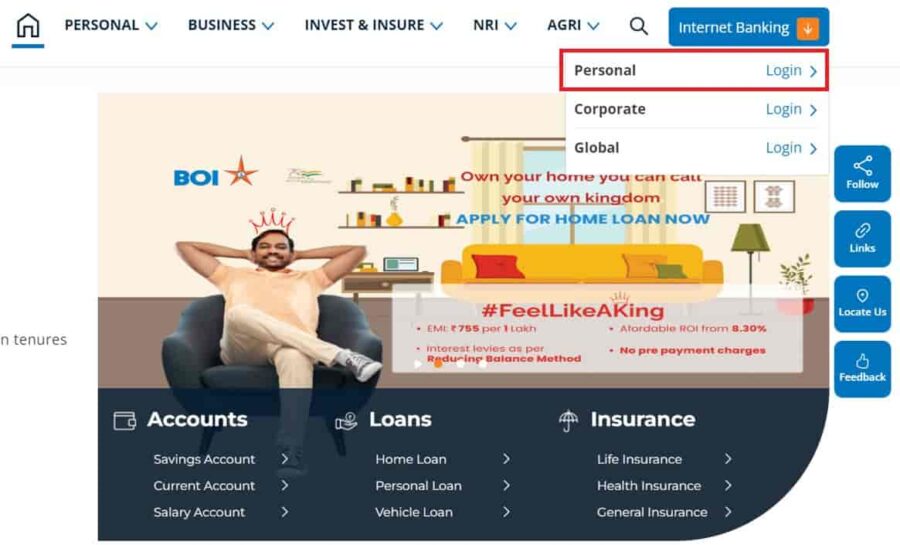The width and height of the screenshot is (900, 545).
Task: Click the Locate Us pin icon
Action: (862, 295)
